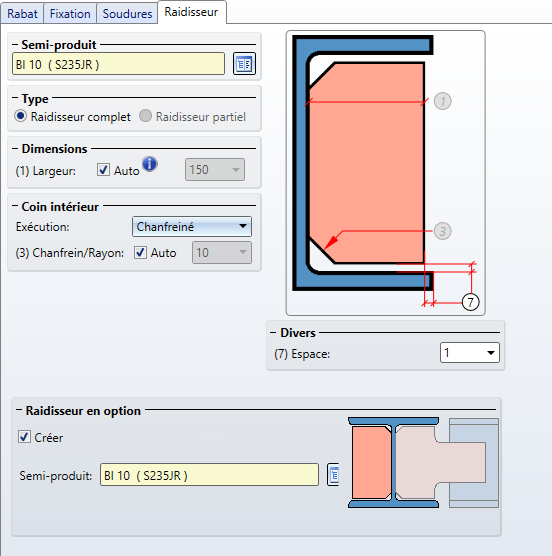Image resolution: width=552 pixels, height=556 pixels.
Task: Click the optional stiffener Semi-produit field
Action: pyautogui.click(x=209, y=474)
